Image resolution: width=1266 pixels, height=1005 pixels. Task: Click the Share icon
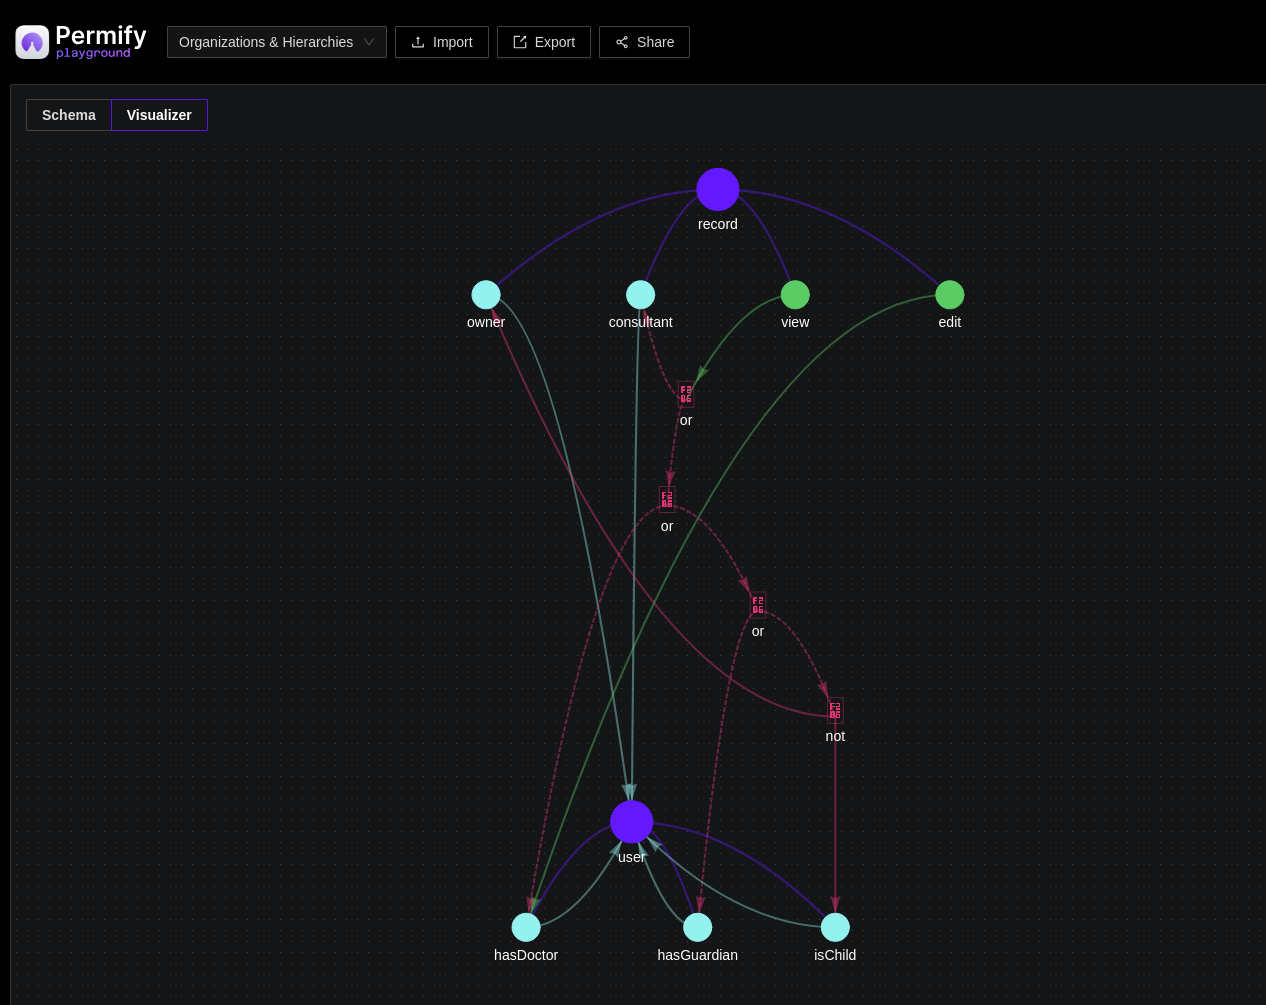click(x=644, y=42)
